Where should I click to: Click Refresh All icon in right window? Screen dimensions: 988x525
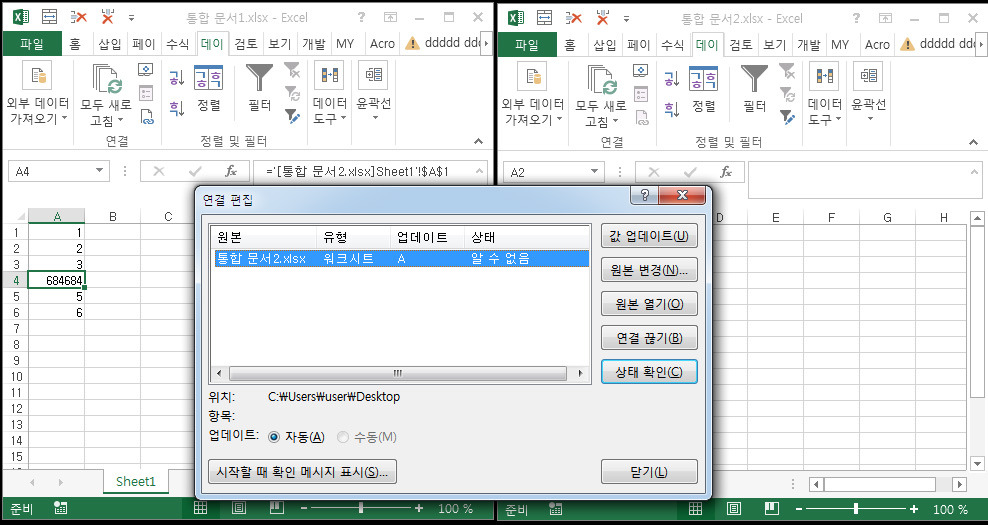point(602,80)
